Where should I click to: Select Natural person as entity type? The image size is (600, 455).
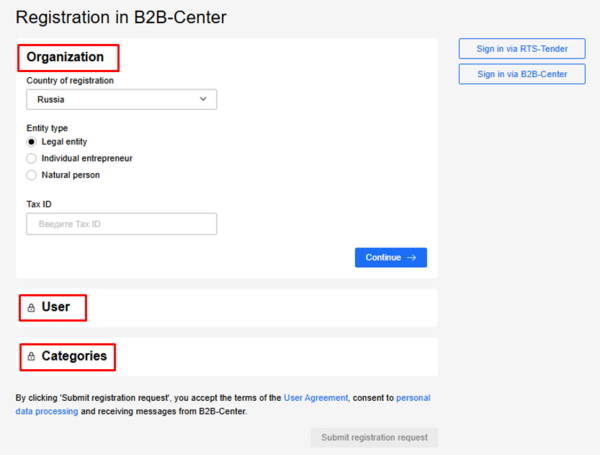pos(32,175)
